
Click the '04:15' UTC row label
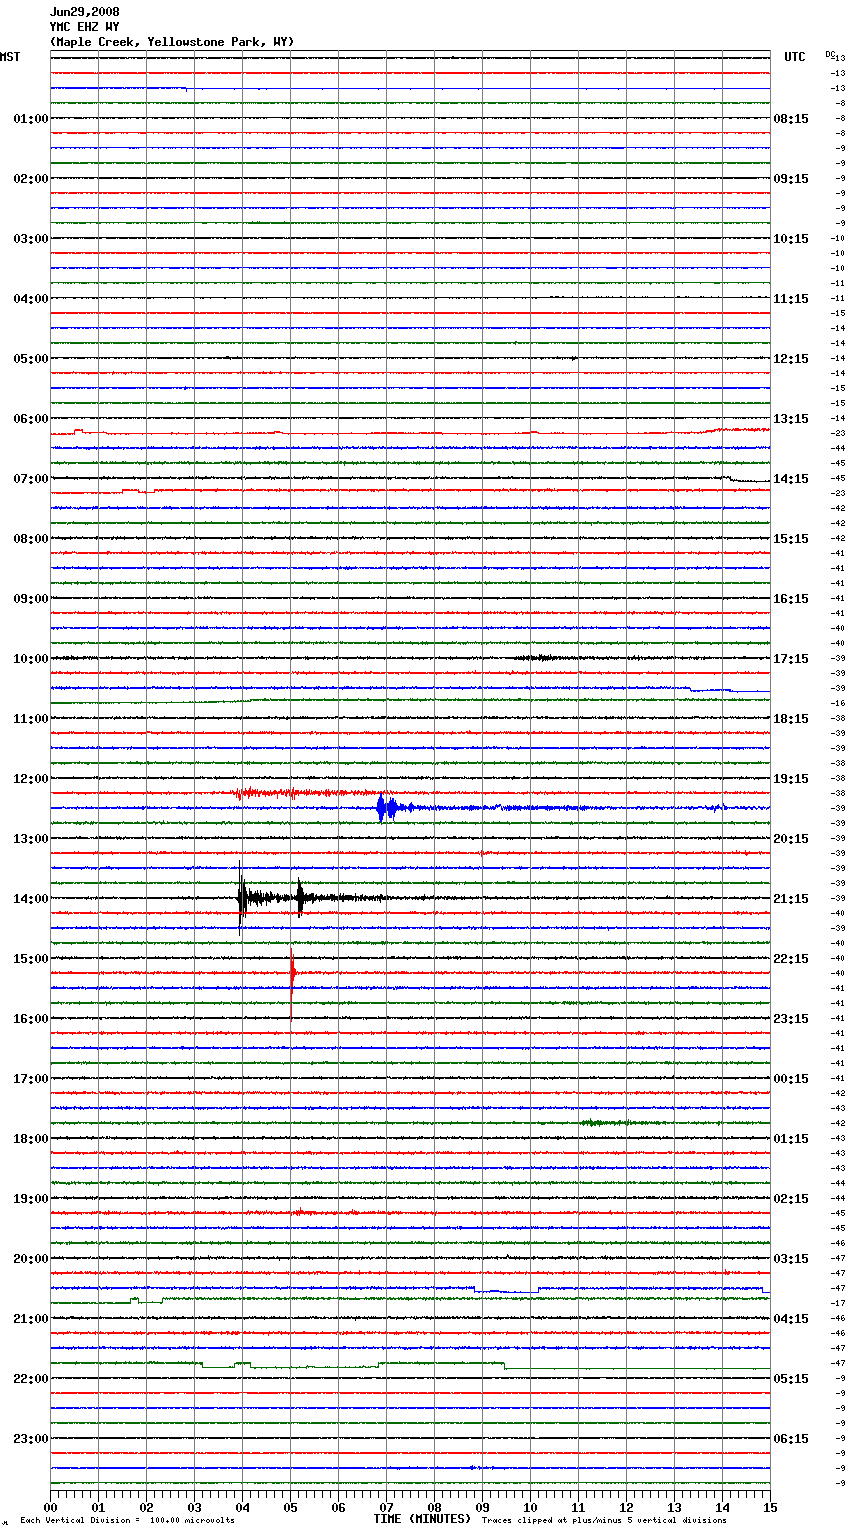click(791, 1319)
